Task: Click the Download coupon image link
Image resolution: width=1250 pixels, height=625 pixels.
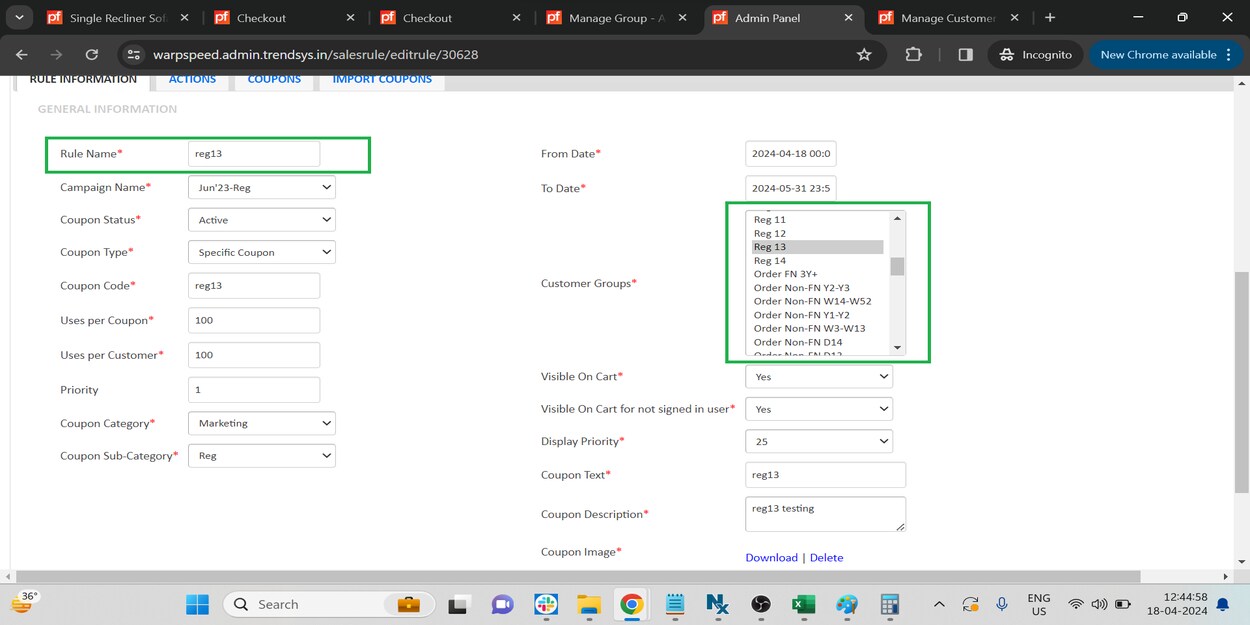Action: click(771, 558)
